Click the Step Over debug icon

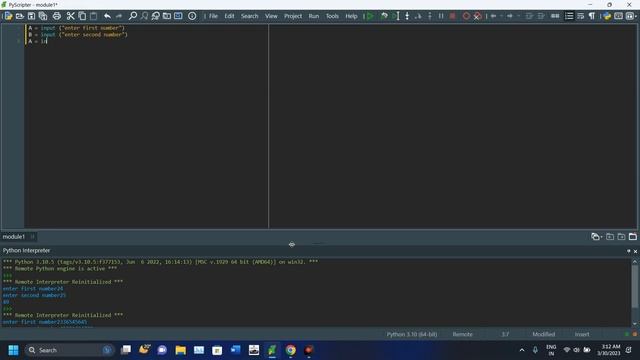click(x=418, y=16)
